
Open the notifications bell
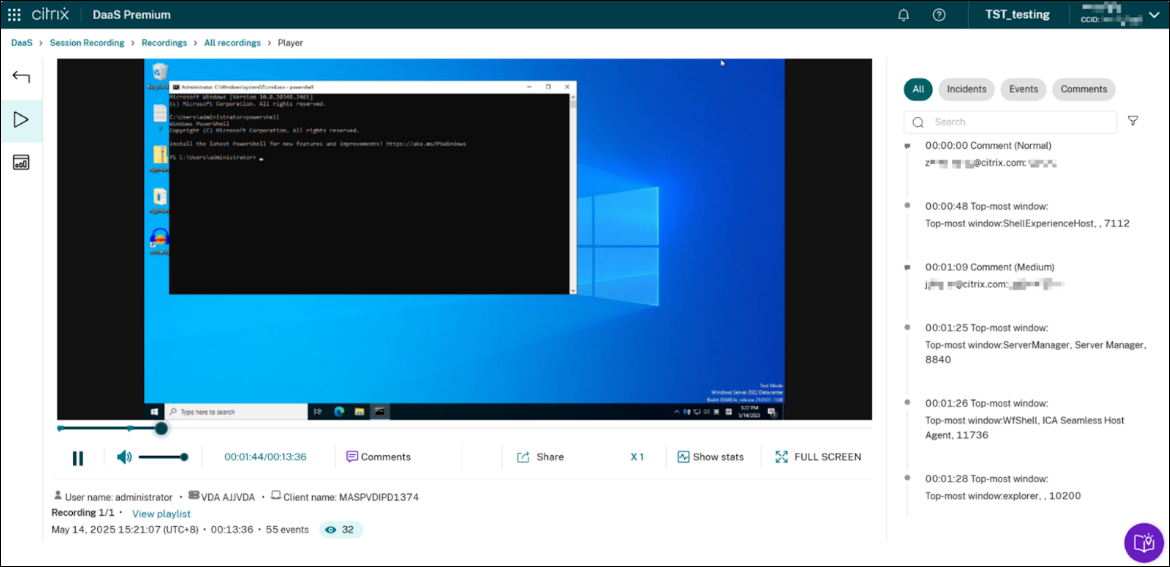point(904,15)
